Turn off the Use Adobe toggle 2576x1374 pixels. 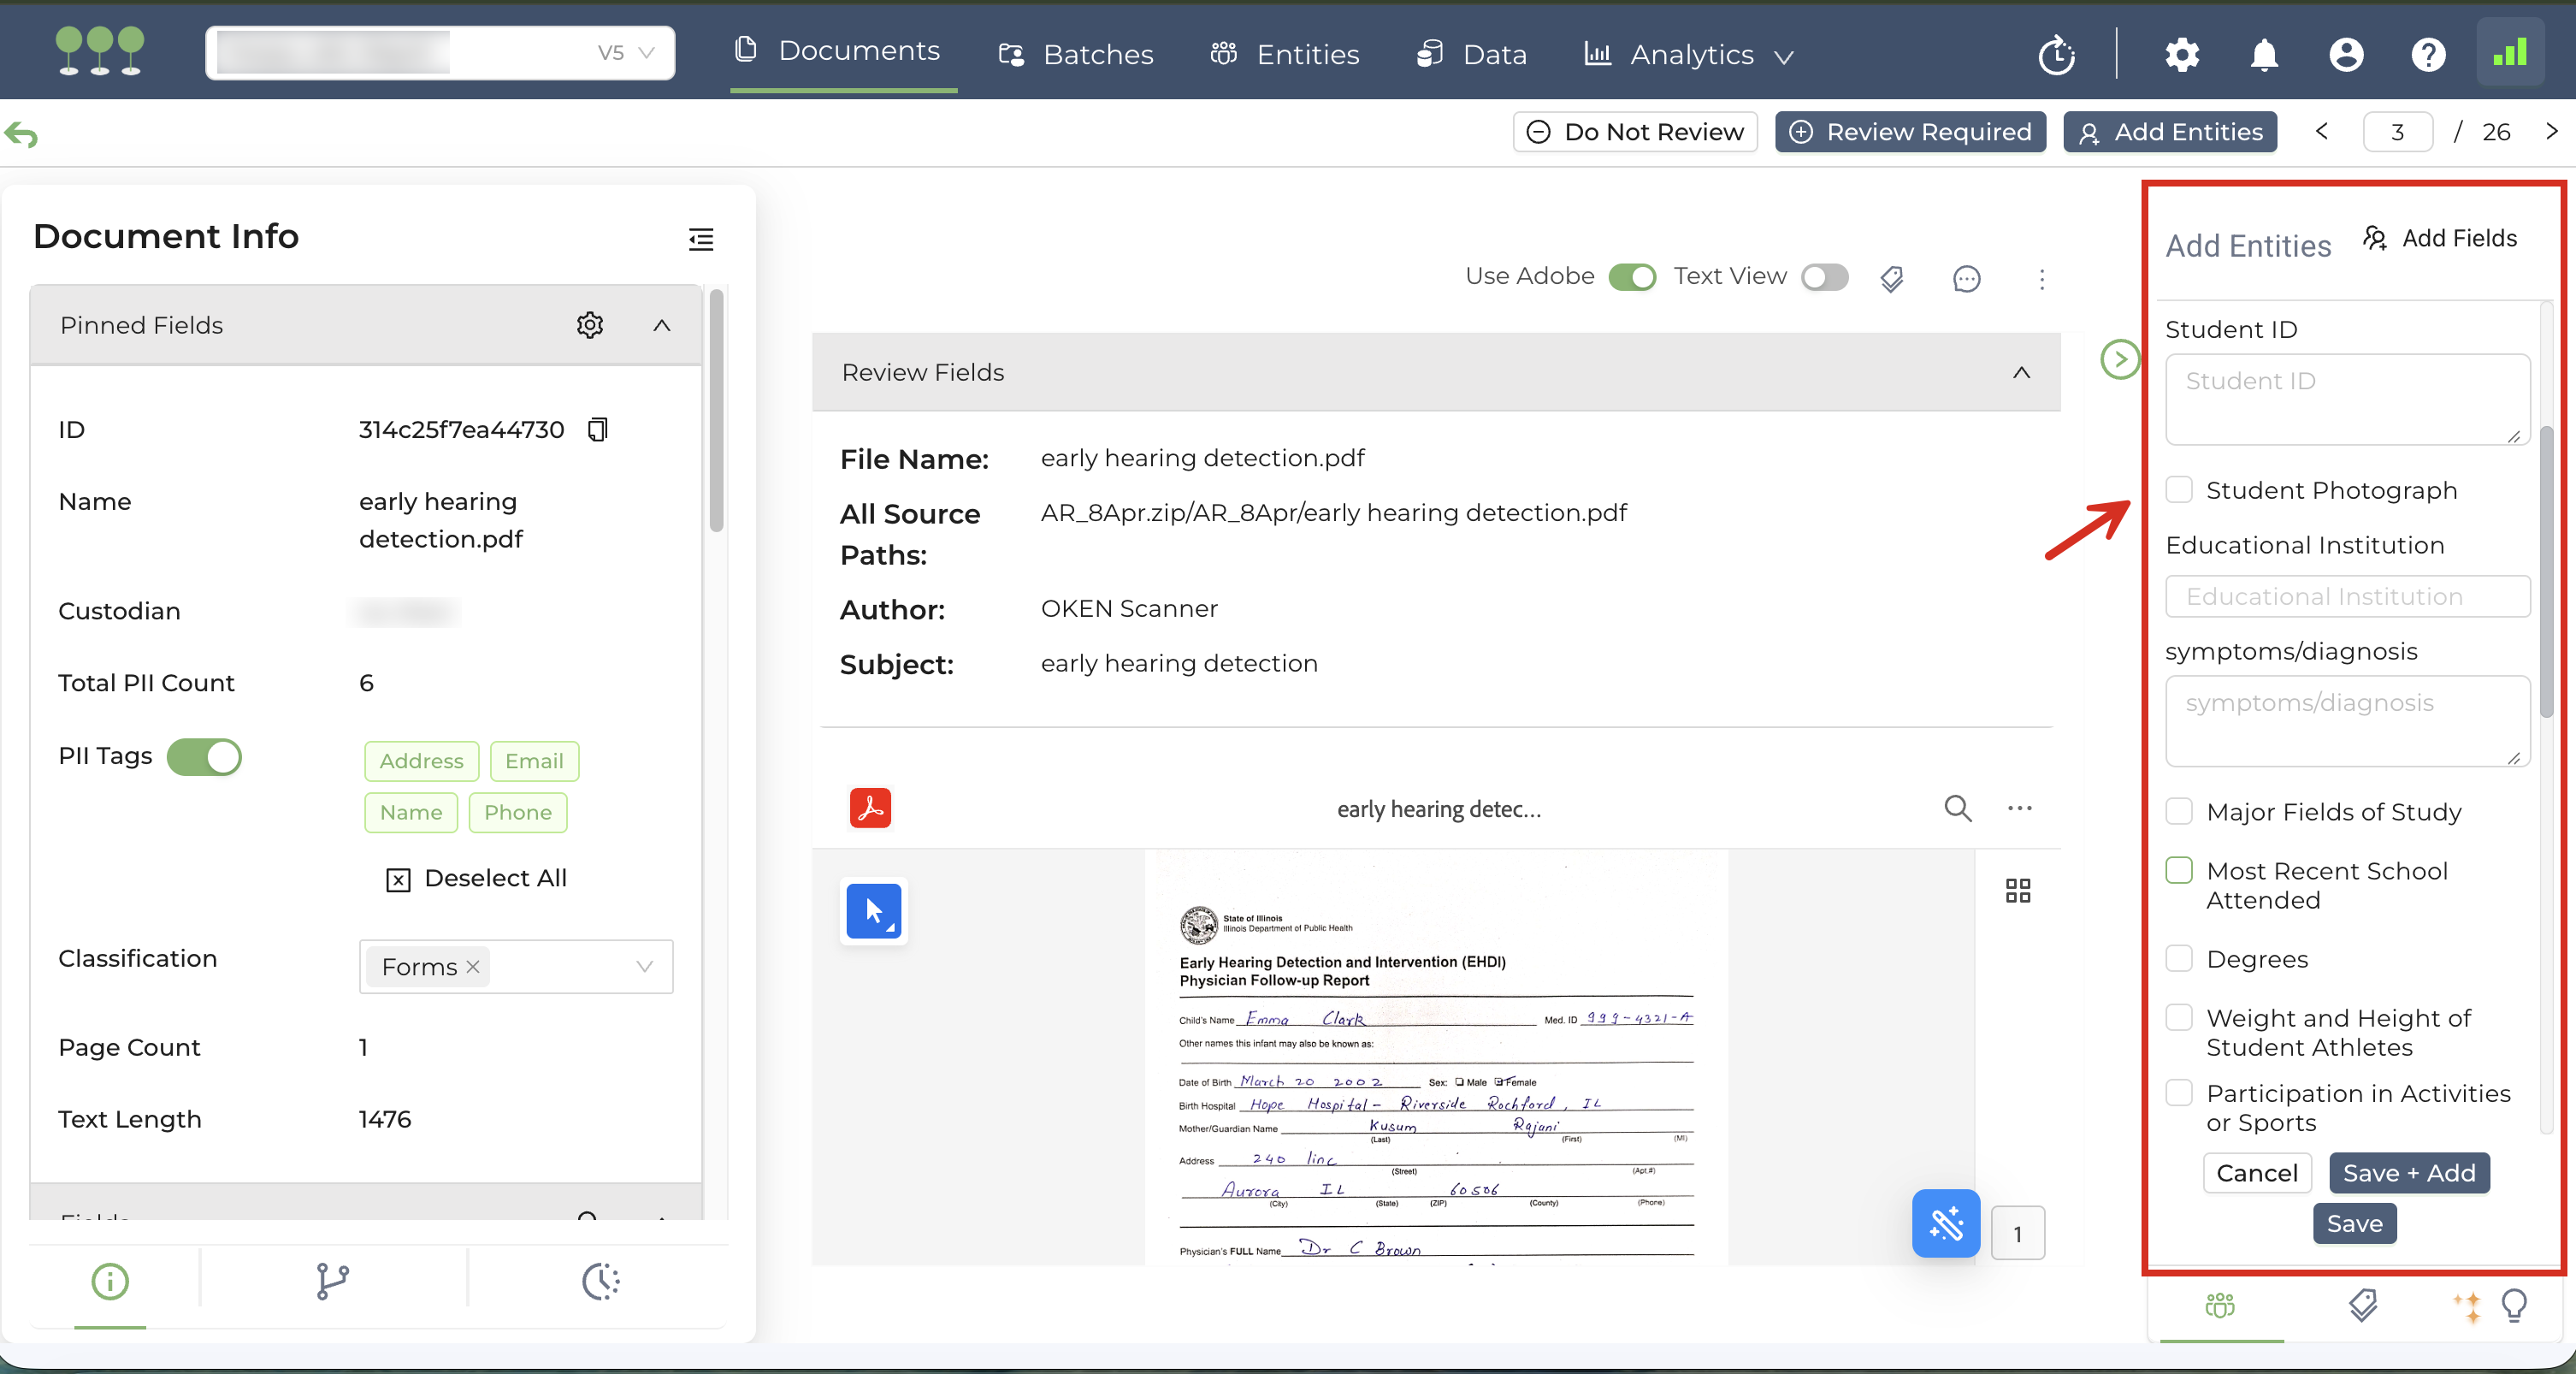tap(1632, 277)
